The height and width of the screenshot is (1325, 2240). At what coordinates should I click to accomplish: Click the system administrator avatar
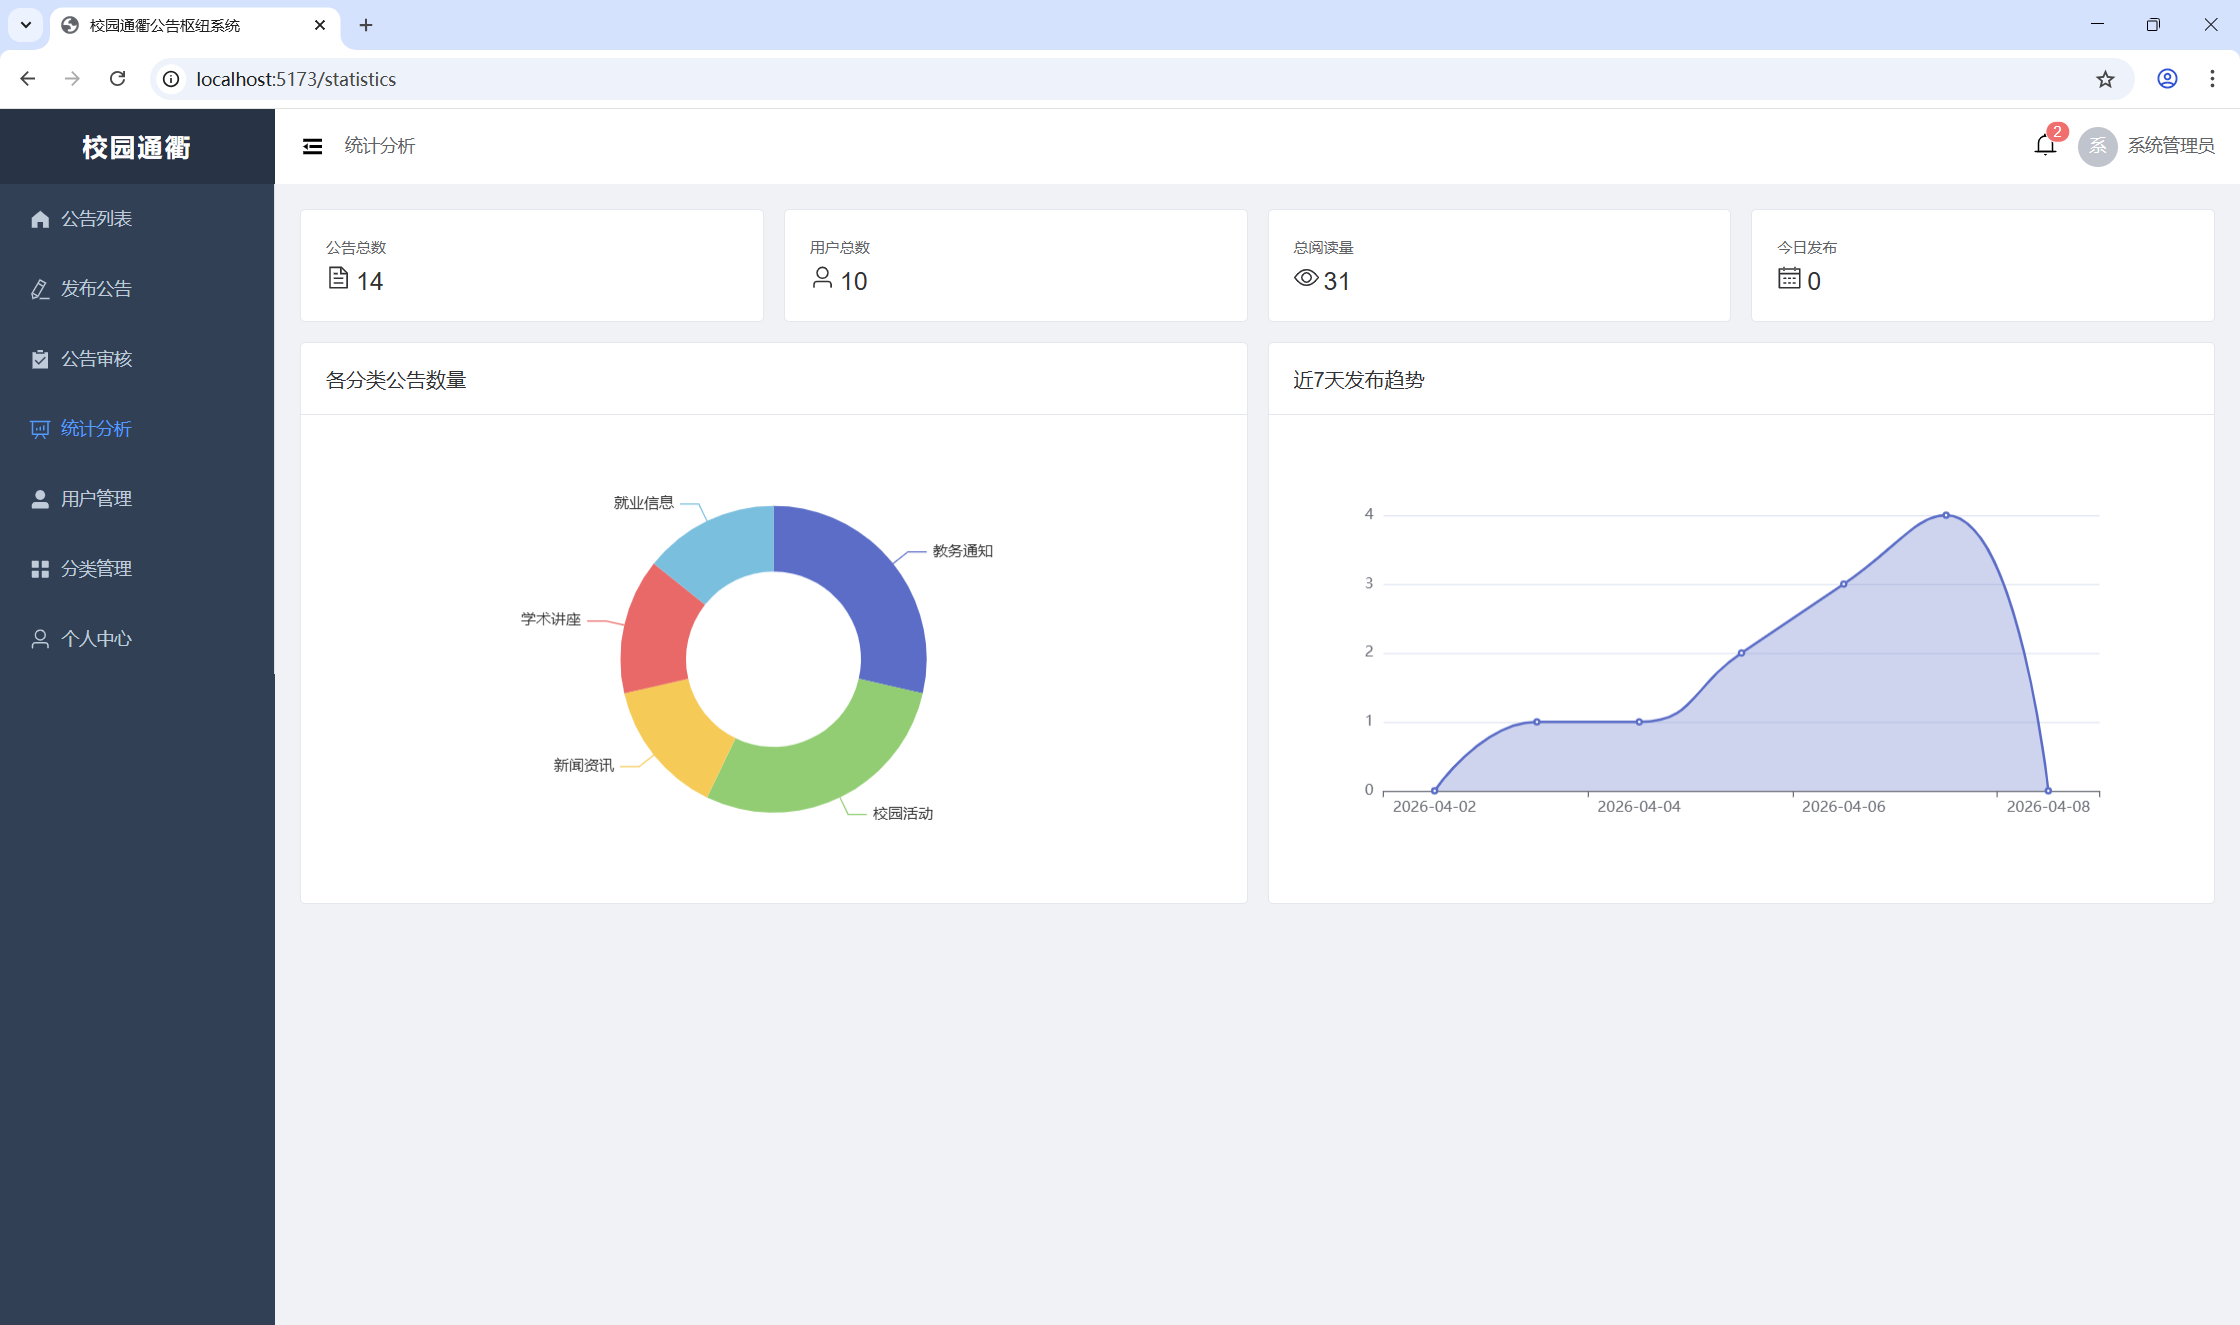click(2097, 146)
